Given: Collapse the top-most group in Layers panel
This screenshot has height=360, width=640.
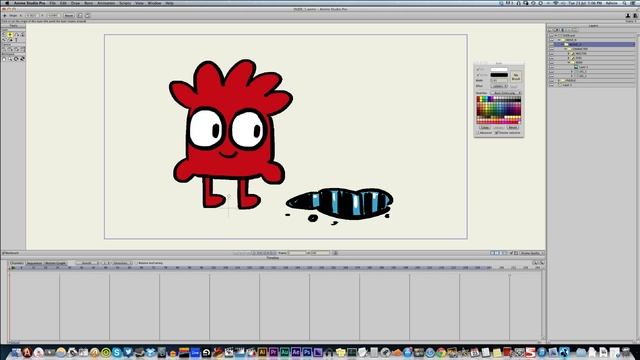Looking at the screenshot, I should coord(556,36).
